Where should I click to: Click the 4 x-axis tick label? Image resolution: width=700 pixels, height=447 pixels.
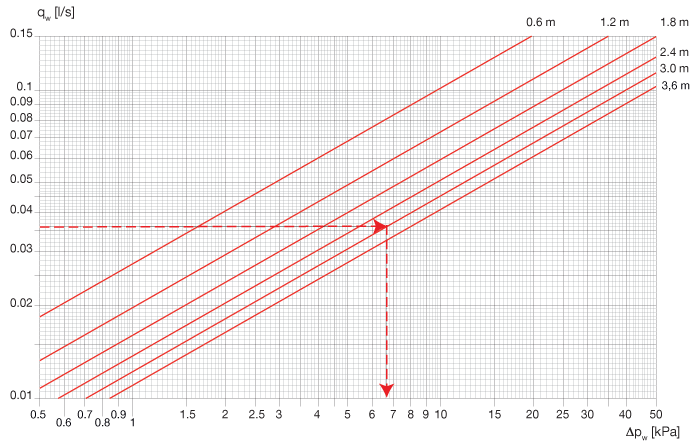317,415
